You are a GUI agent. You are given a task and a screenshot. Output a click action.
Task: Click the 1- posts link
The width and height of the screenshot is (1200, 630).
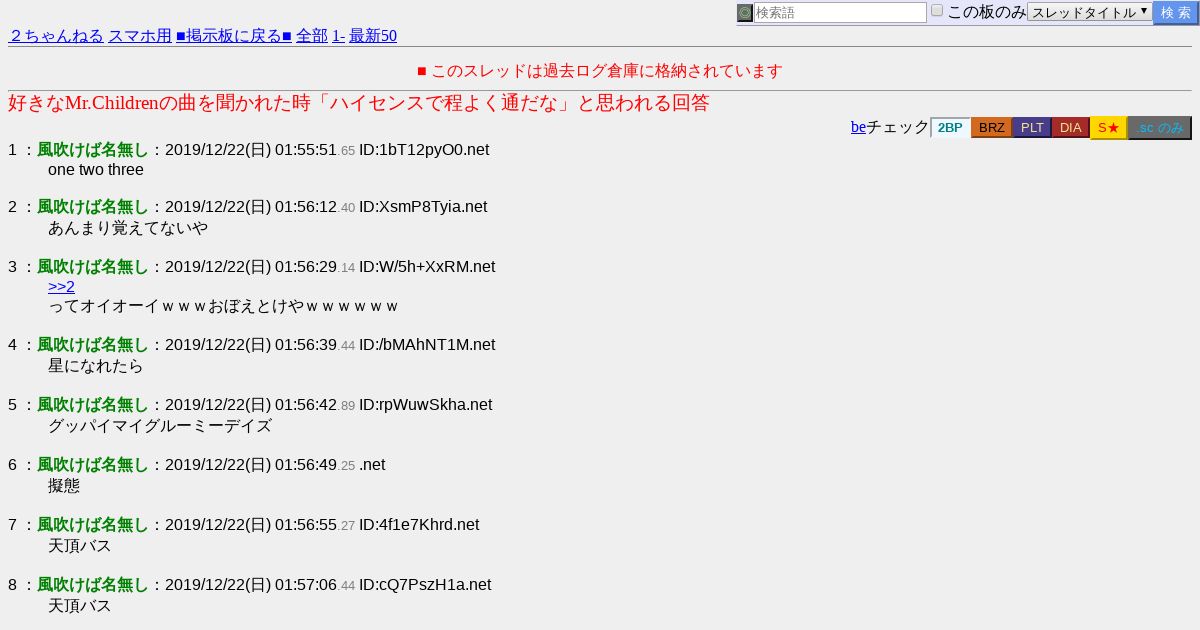click(x=338, y=36)
